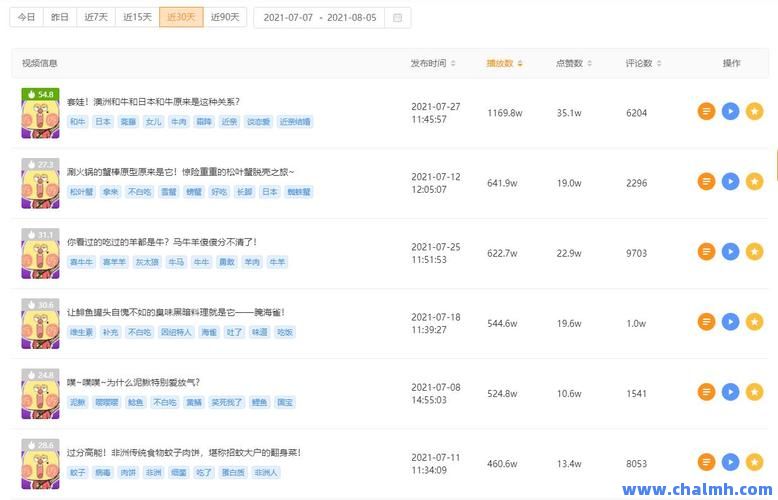Screen dimensions: 778x500
Task: Star the video with 622.7w plays
Action: pyautogui.click(x=754, y=251)
